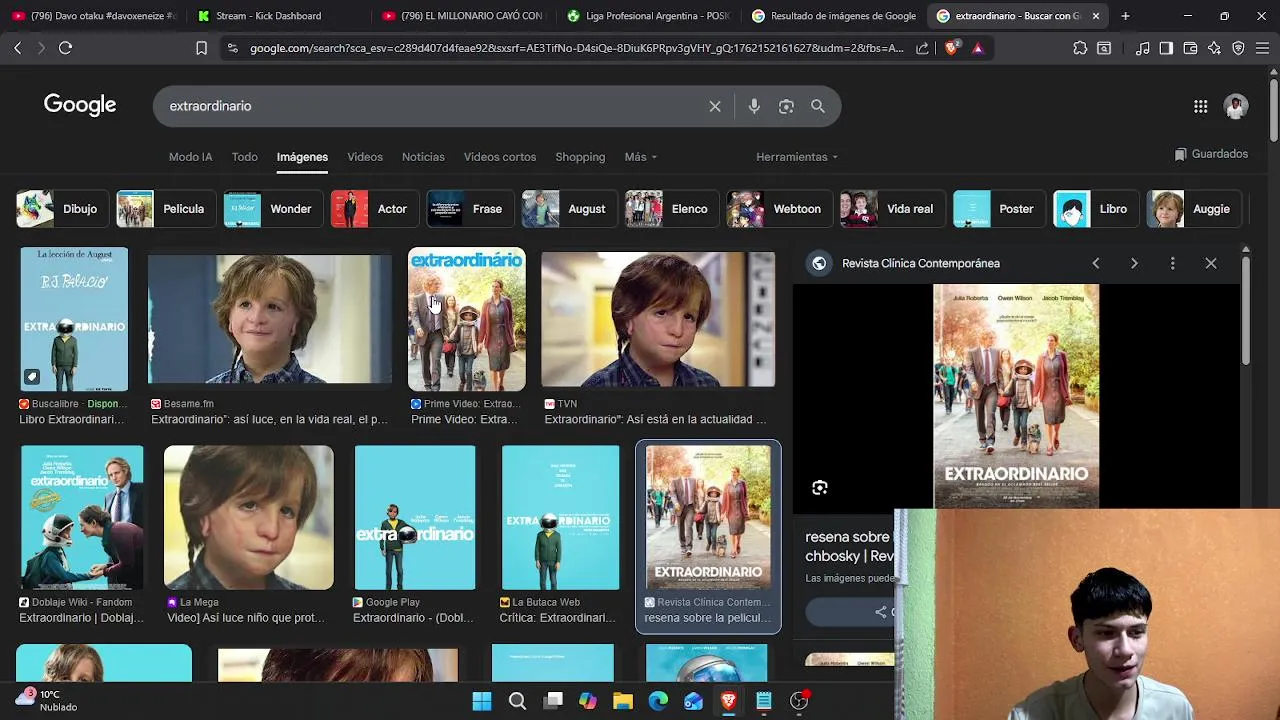The width and height of the screenshot is (1280, 720).
Task: Filter by Poster chip
Action: (x=997, y=209)
